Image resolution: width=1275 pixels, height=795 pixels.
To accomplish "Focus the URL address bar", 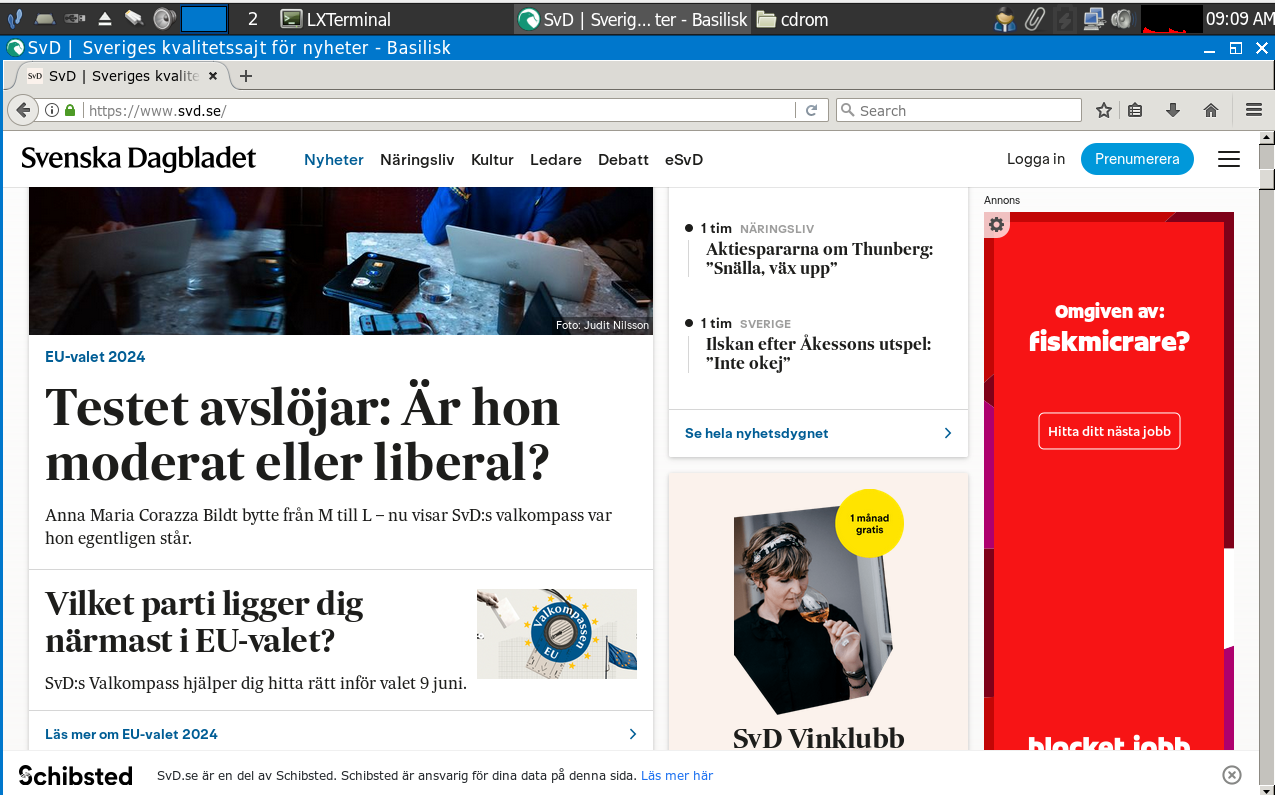I will (440, 111).
